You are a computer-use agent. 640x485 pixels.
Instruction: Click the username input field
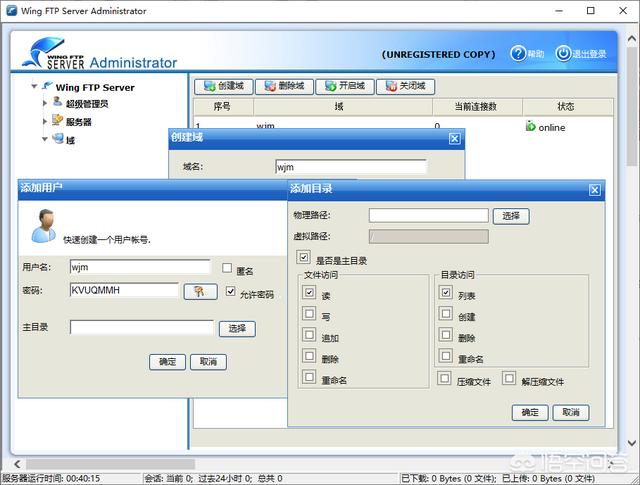[x=140, y=267]
